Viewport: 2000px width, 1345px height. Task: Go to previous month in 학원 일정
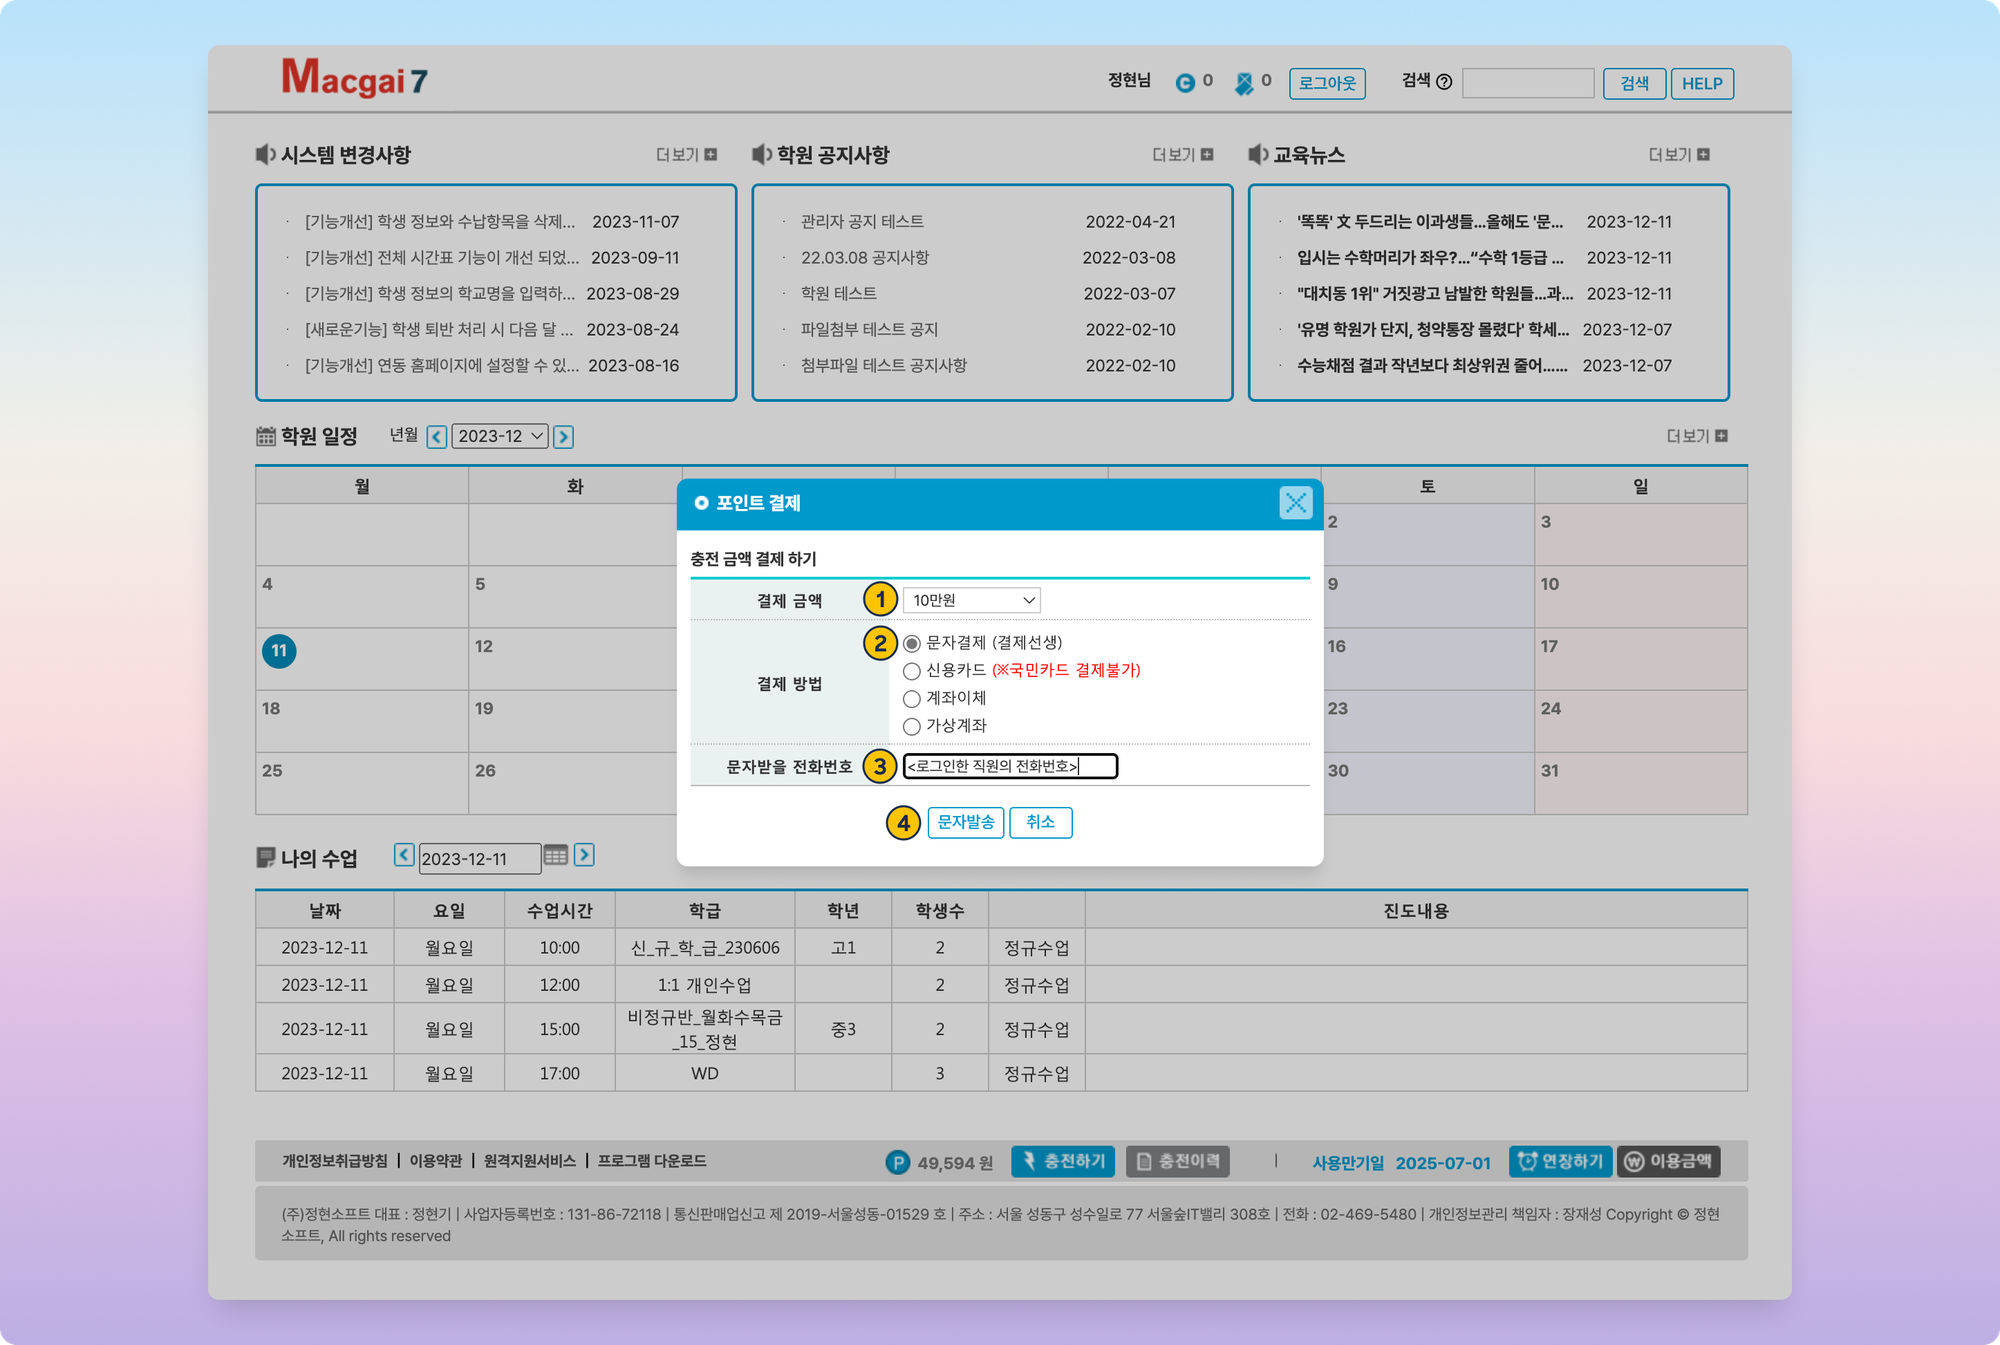click(x=437, y=437)
